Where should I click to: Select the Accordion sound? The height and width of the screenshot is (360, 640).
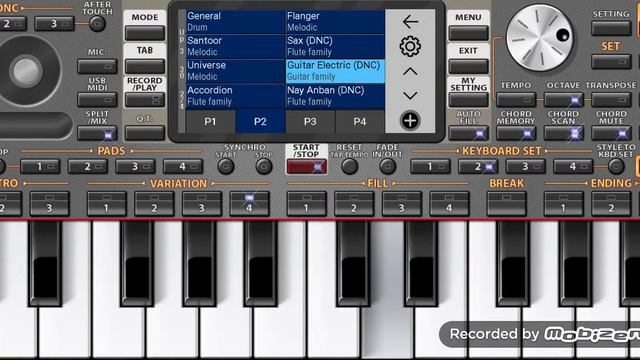(235, 96)
